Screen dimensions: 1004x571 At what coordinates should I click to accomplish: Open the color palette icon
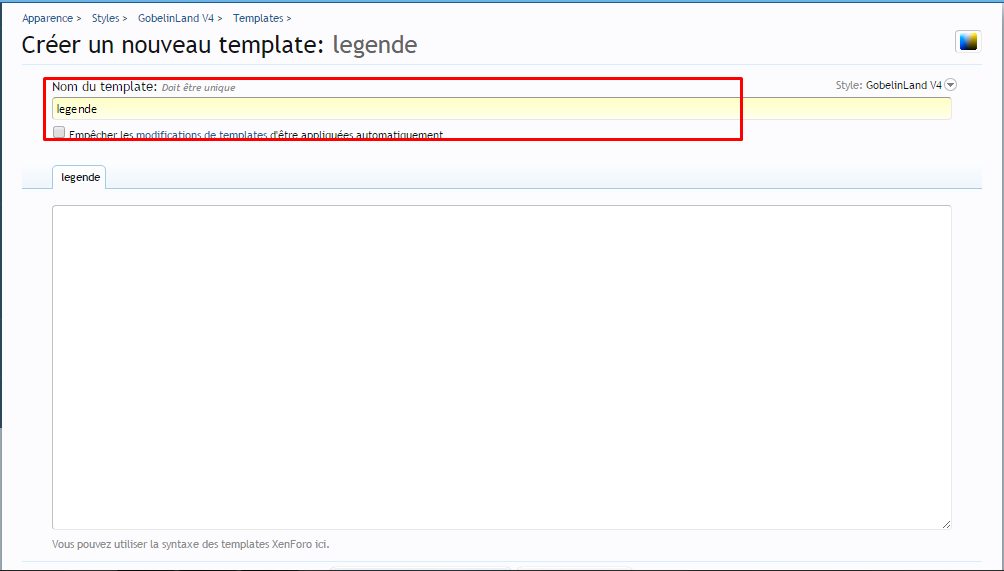(x=968, y=41)
